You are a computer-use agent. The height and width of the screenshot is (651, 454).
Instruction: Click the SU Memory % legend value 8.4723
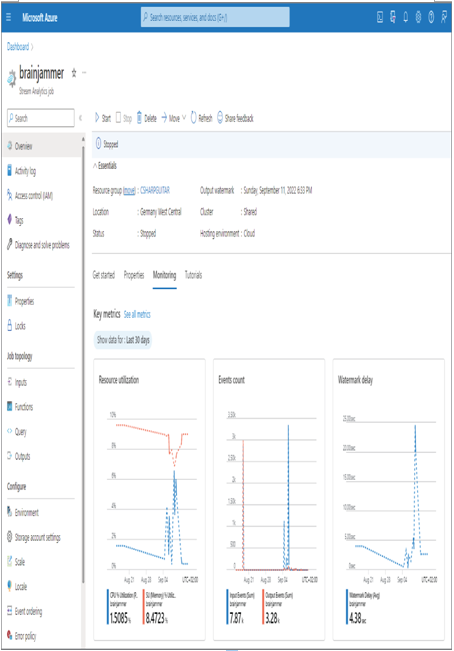(157, 618)
